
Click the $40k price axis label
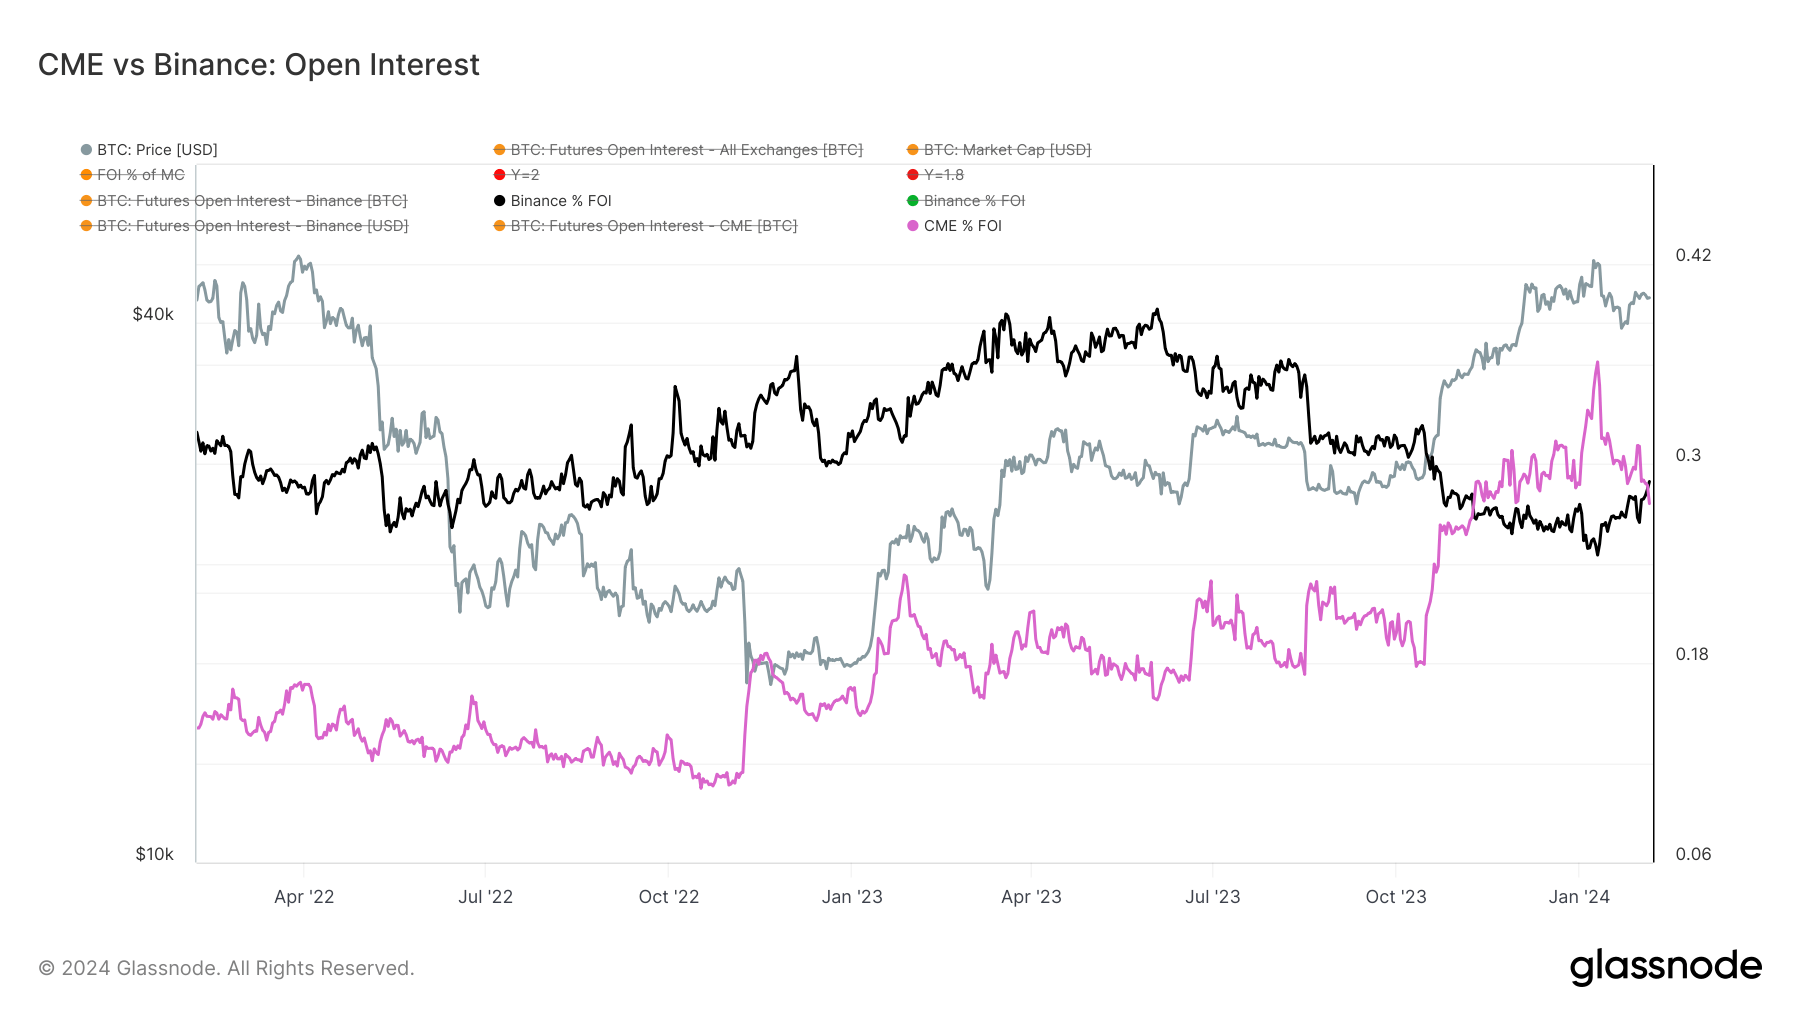click(x=153, y=314)
